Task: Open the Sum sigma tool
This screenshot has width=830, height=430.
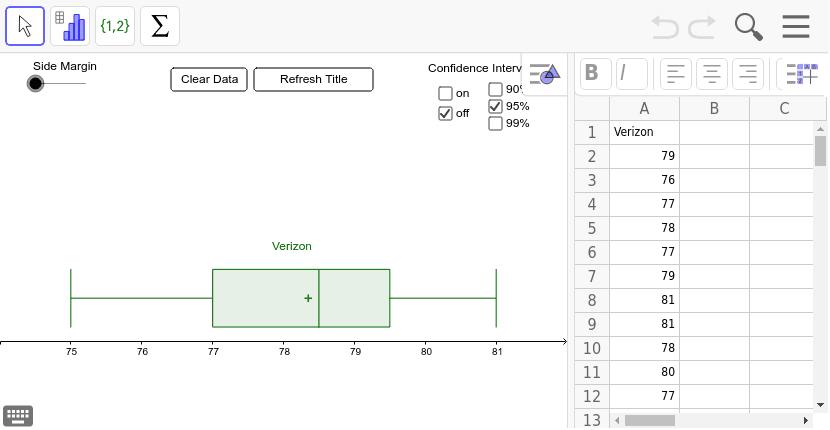Action: 160,26
